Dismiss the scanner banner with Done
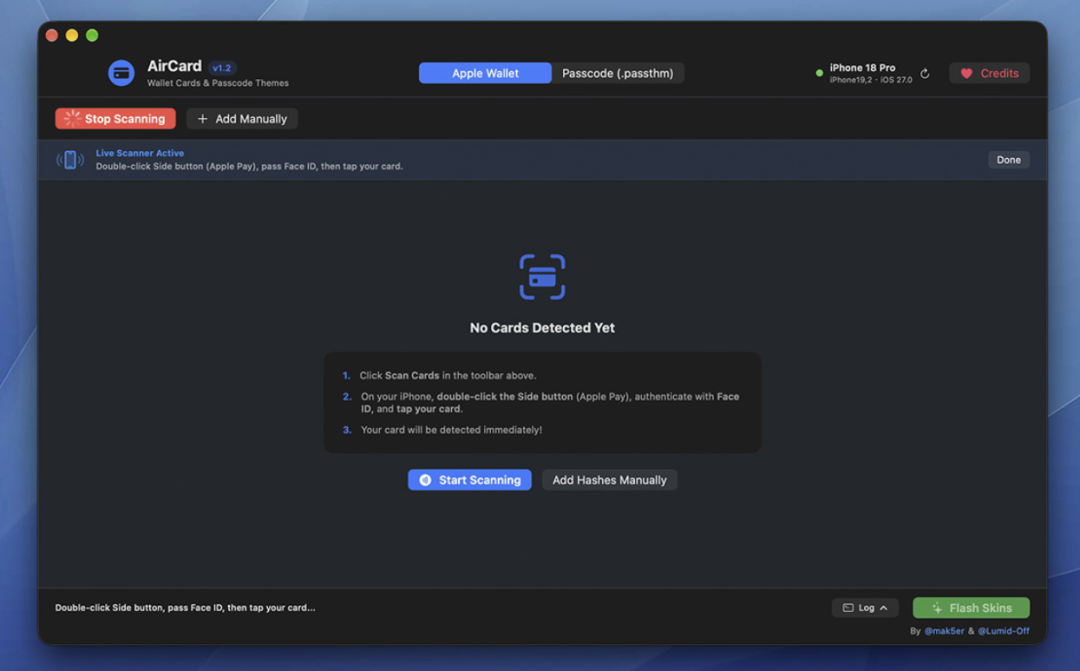Screen dimensions: 1080x671 1008,160
